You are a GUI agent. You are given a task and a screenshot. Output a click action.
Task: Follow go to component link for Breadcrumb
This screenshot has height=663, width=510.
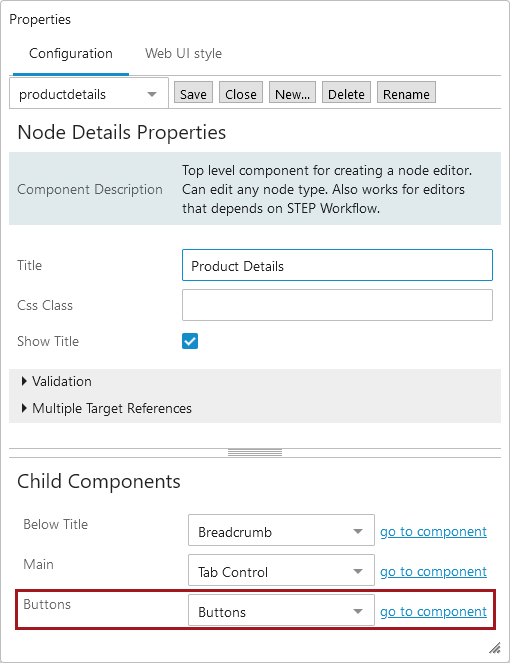coord(433,531)
